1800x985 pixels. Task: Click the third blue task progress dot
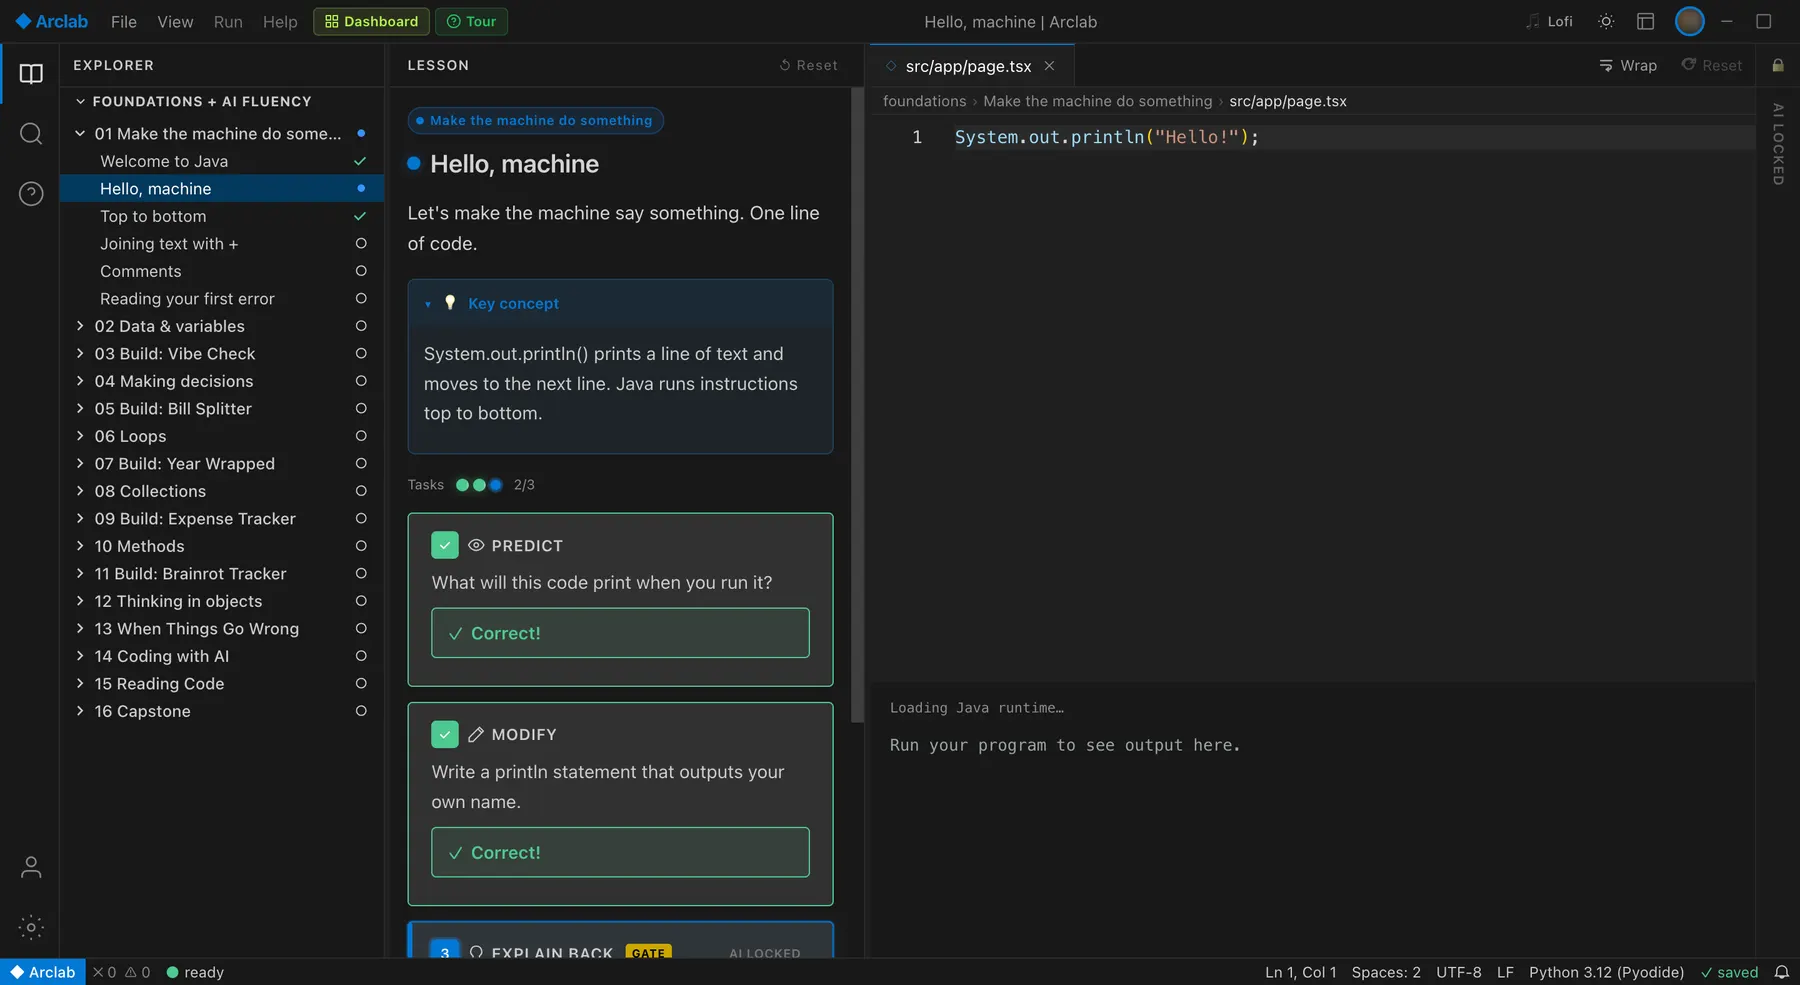pyautogui.click(x=496, y=485)
